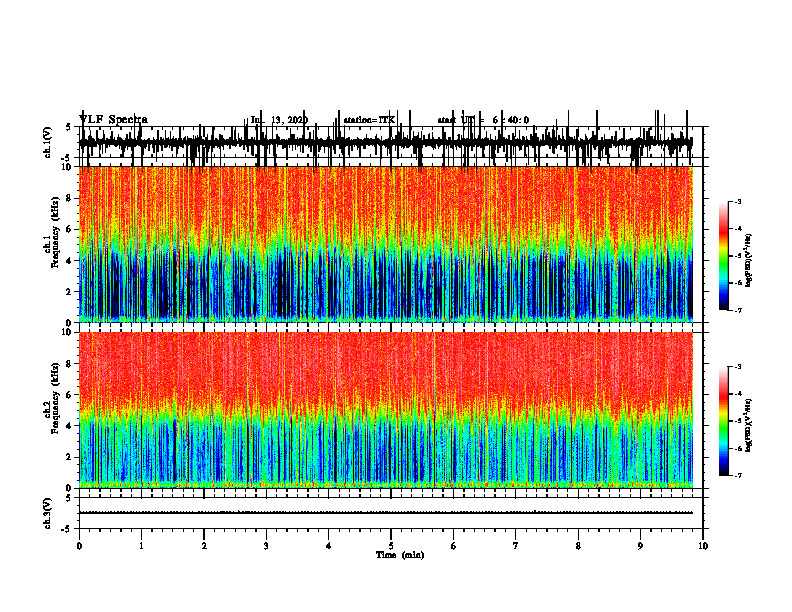Click the '2' kHz tick on ch.2 axis
The height and width of the screenshot is (612, 792).
pos(69,457)
